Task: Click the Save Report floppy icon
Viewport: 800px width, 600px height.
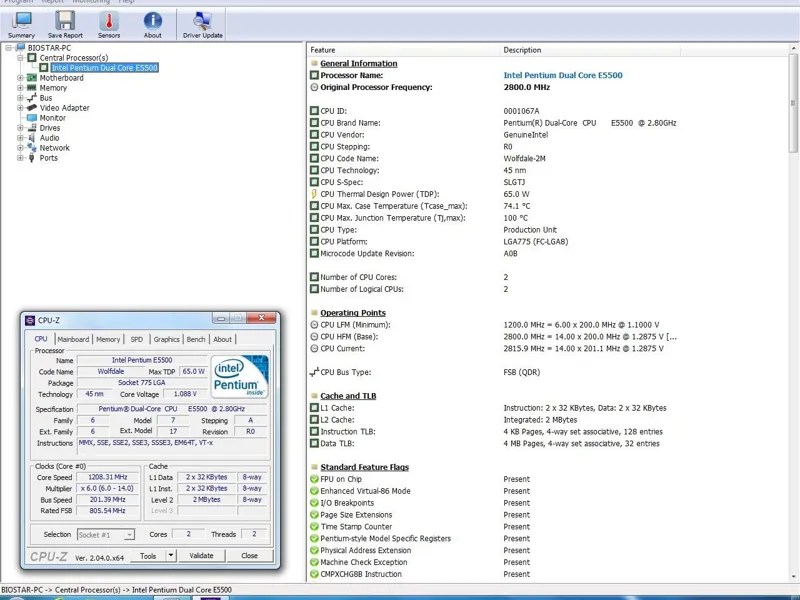Action: (x=65, y=23)
